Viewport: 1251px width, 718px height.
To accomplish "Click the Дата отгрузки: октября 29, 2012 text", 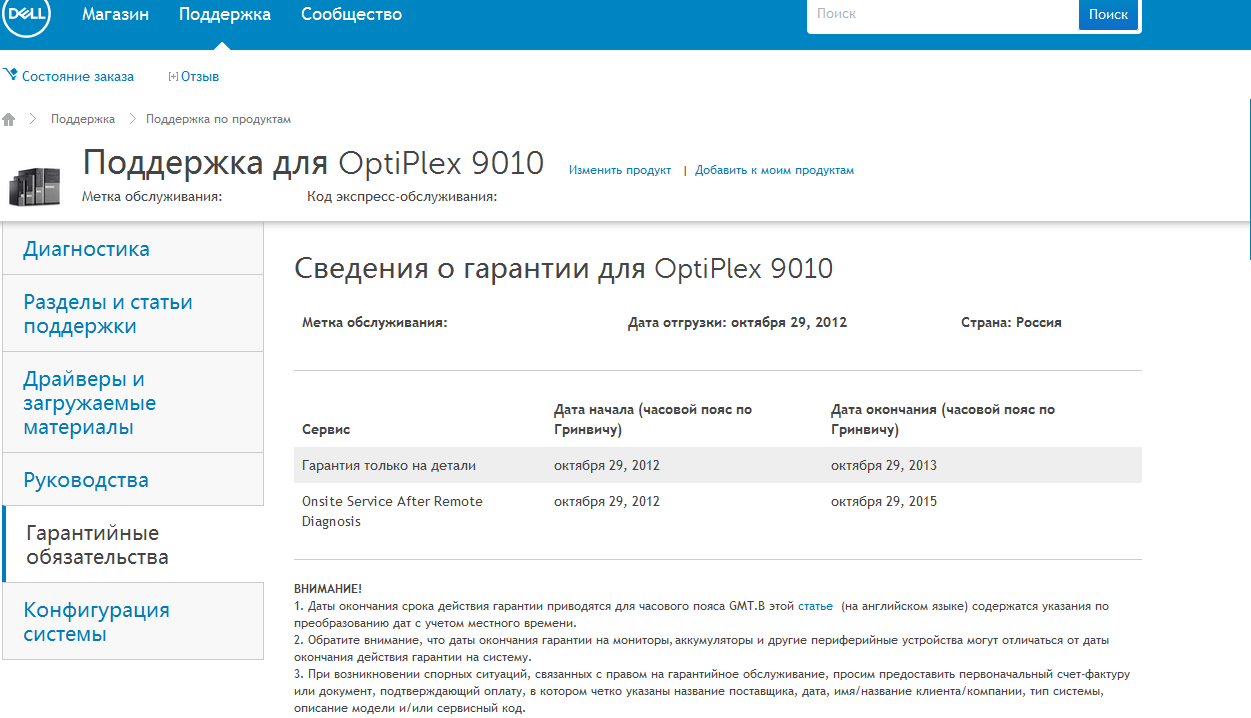I will 737,323.
